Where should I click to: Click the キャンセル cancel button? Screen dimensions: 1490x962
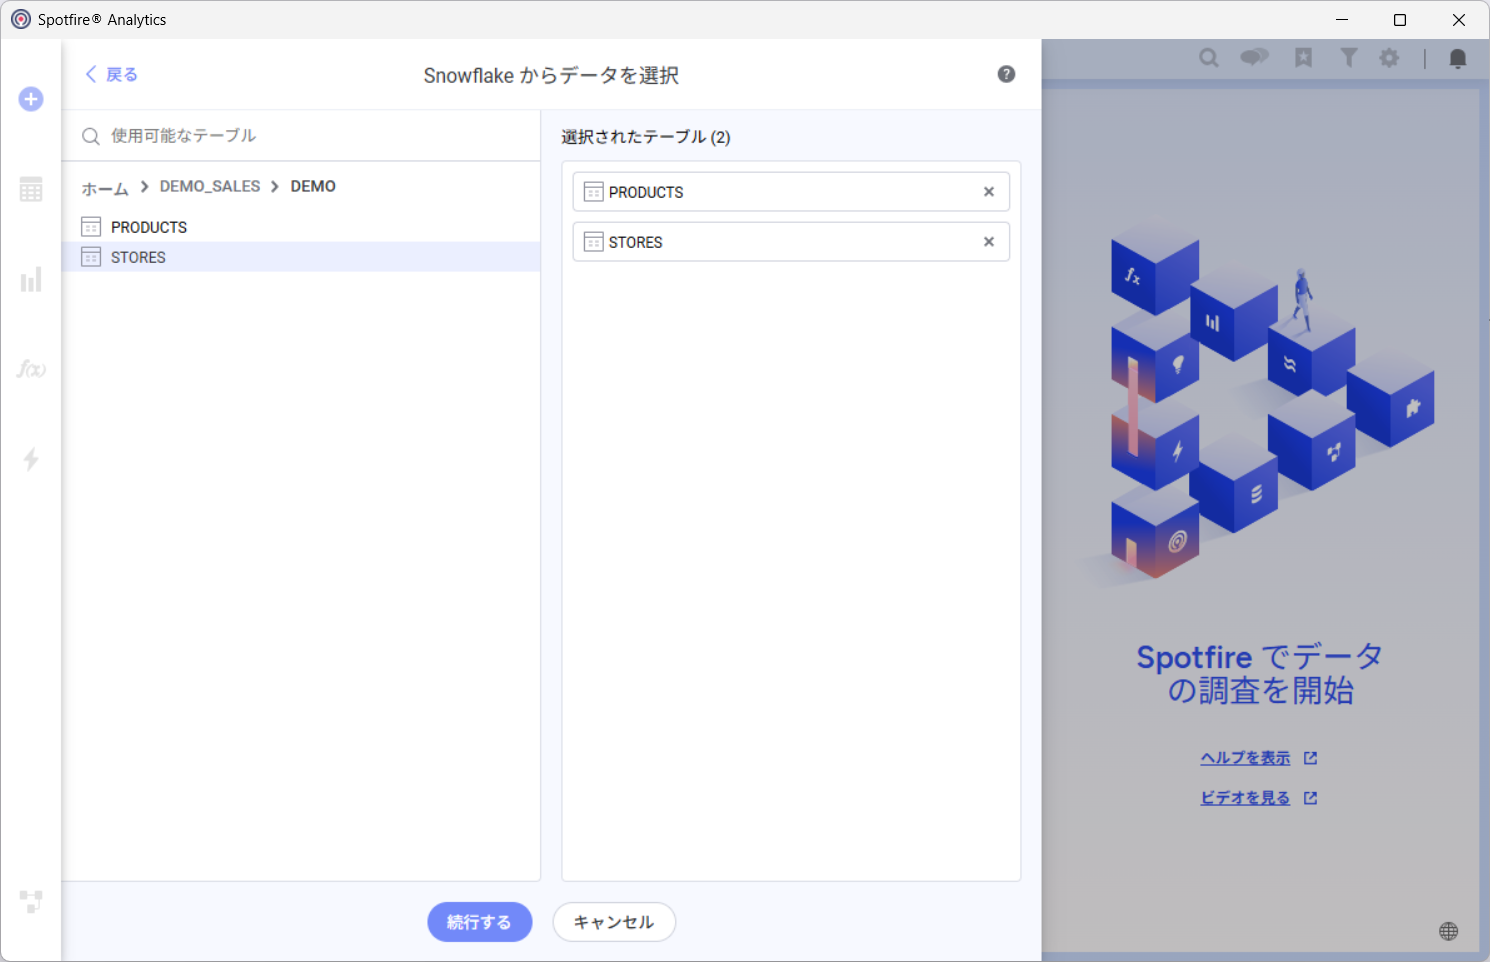pos(614,922)
